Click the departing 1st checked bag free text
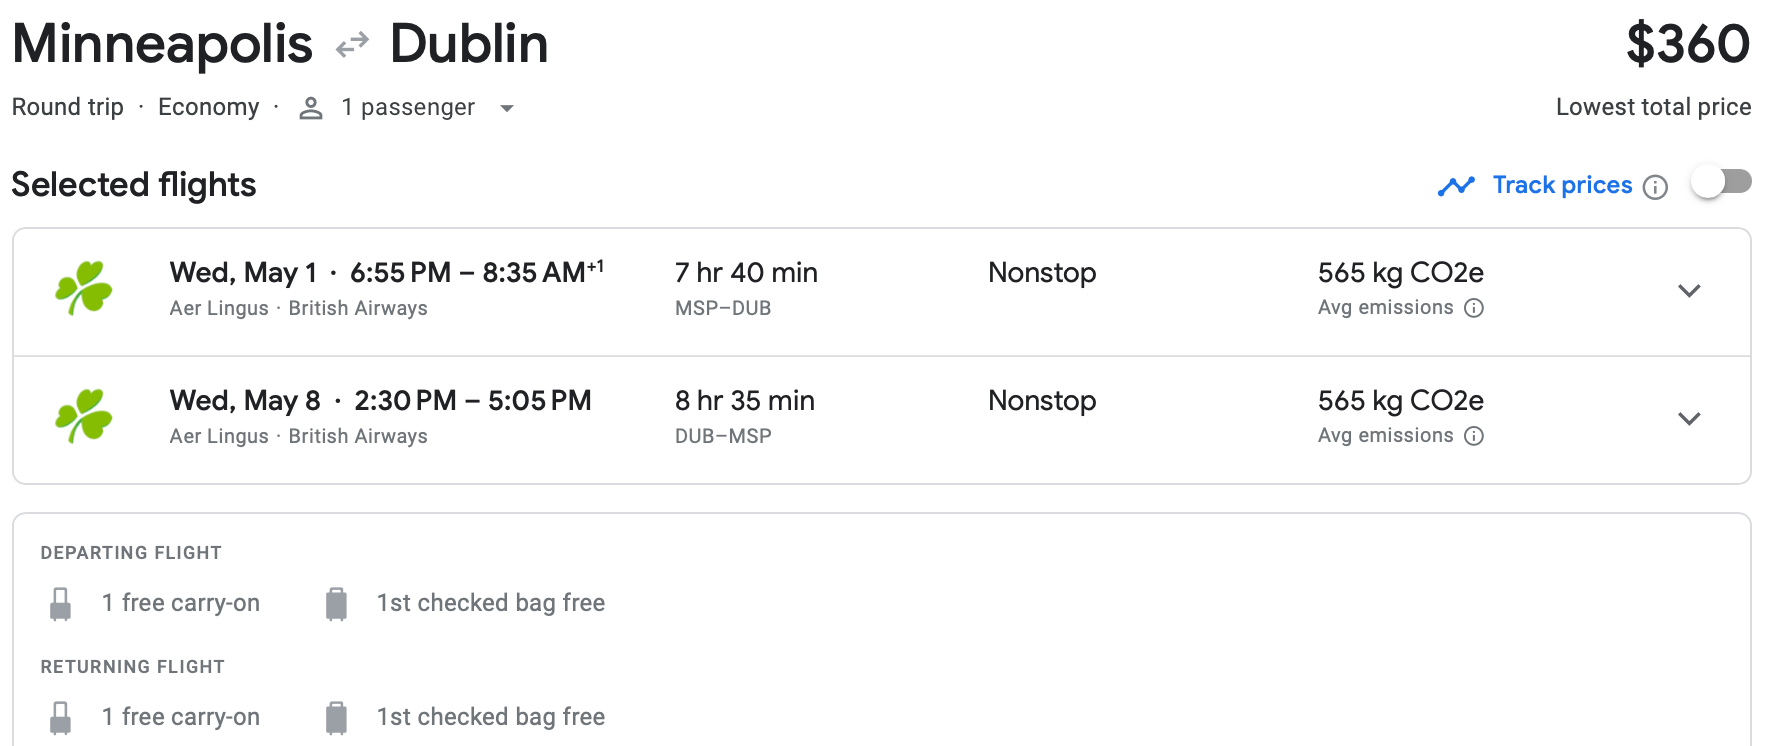The height and width of the screenshot is (746, 1772). click(490, 603)
